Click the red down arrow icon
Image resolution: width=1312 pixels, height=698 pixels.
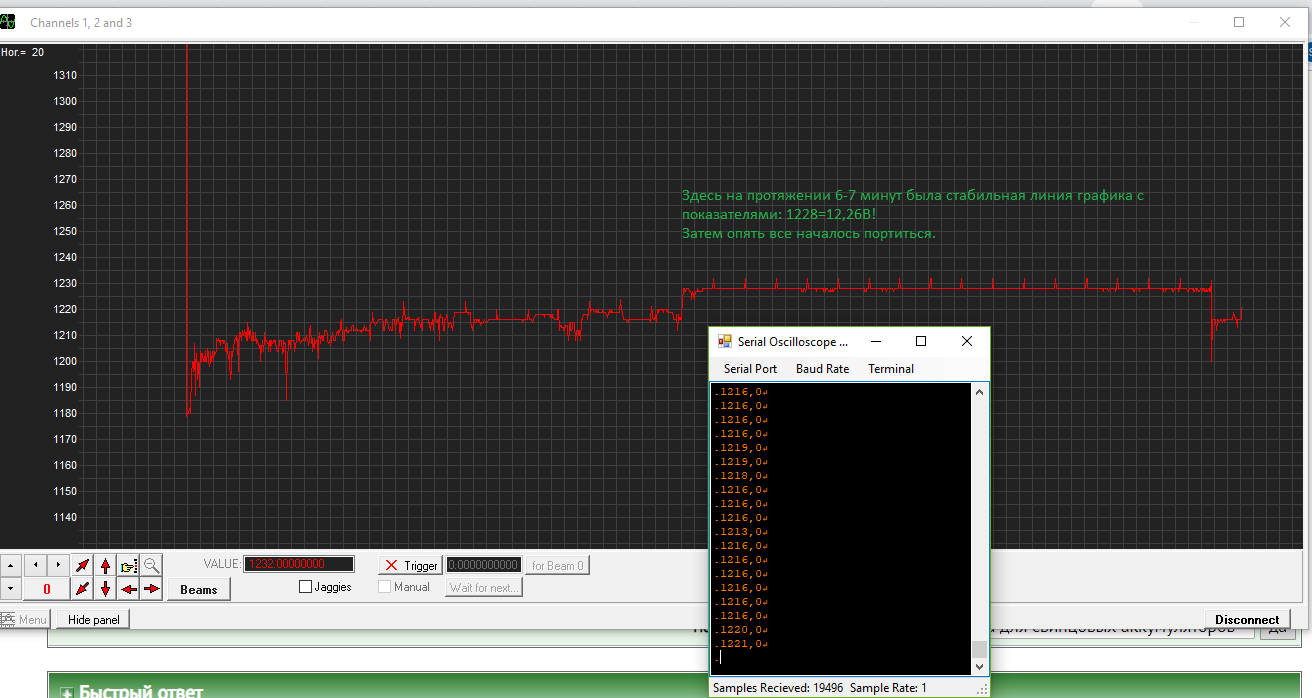(105, 589)
